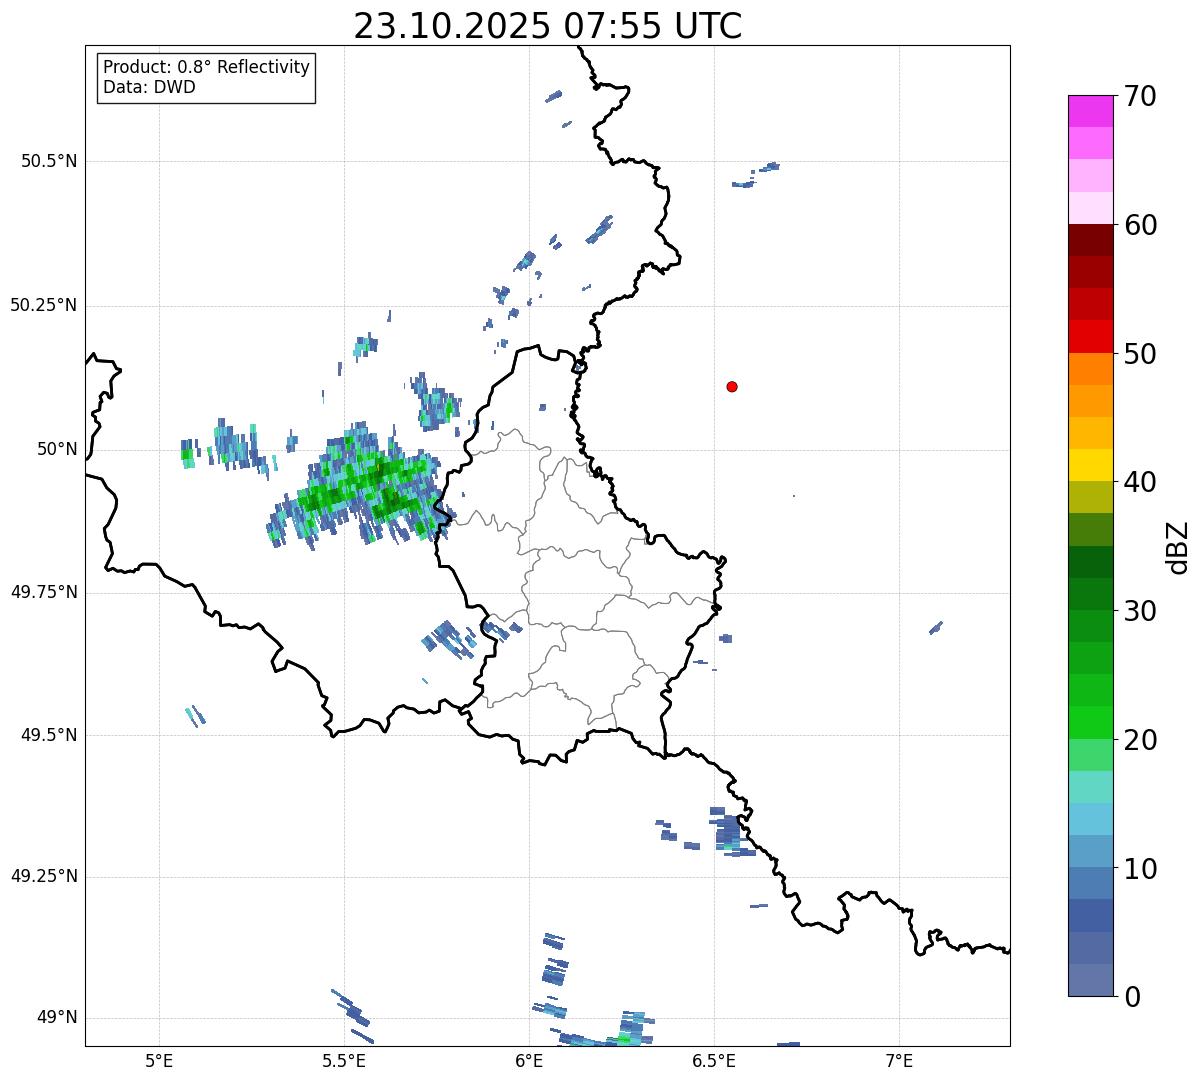Click the dark maroon colorbar segment below 60
The image size is (1202, 1081).
(x=1090, y=240)
